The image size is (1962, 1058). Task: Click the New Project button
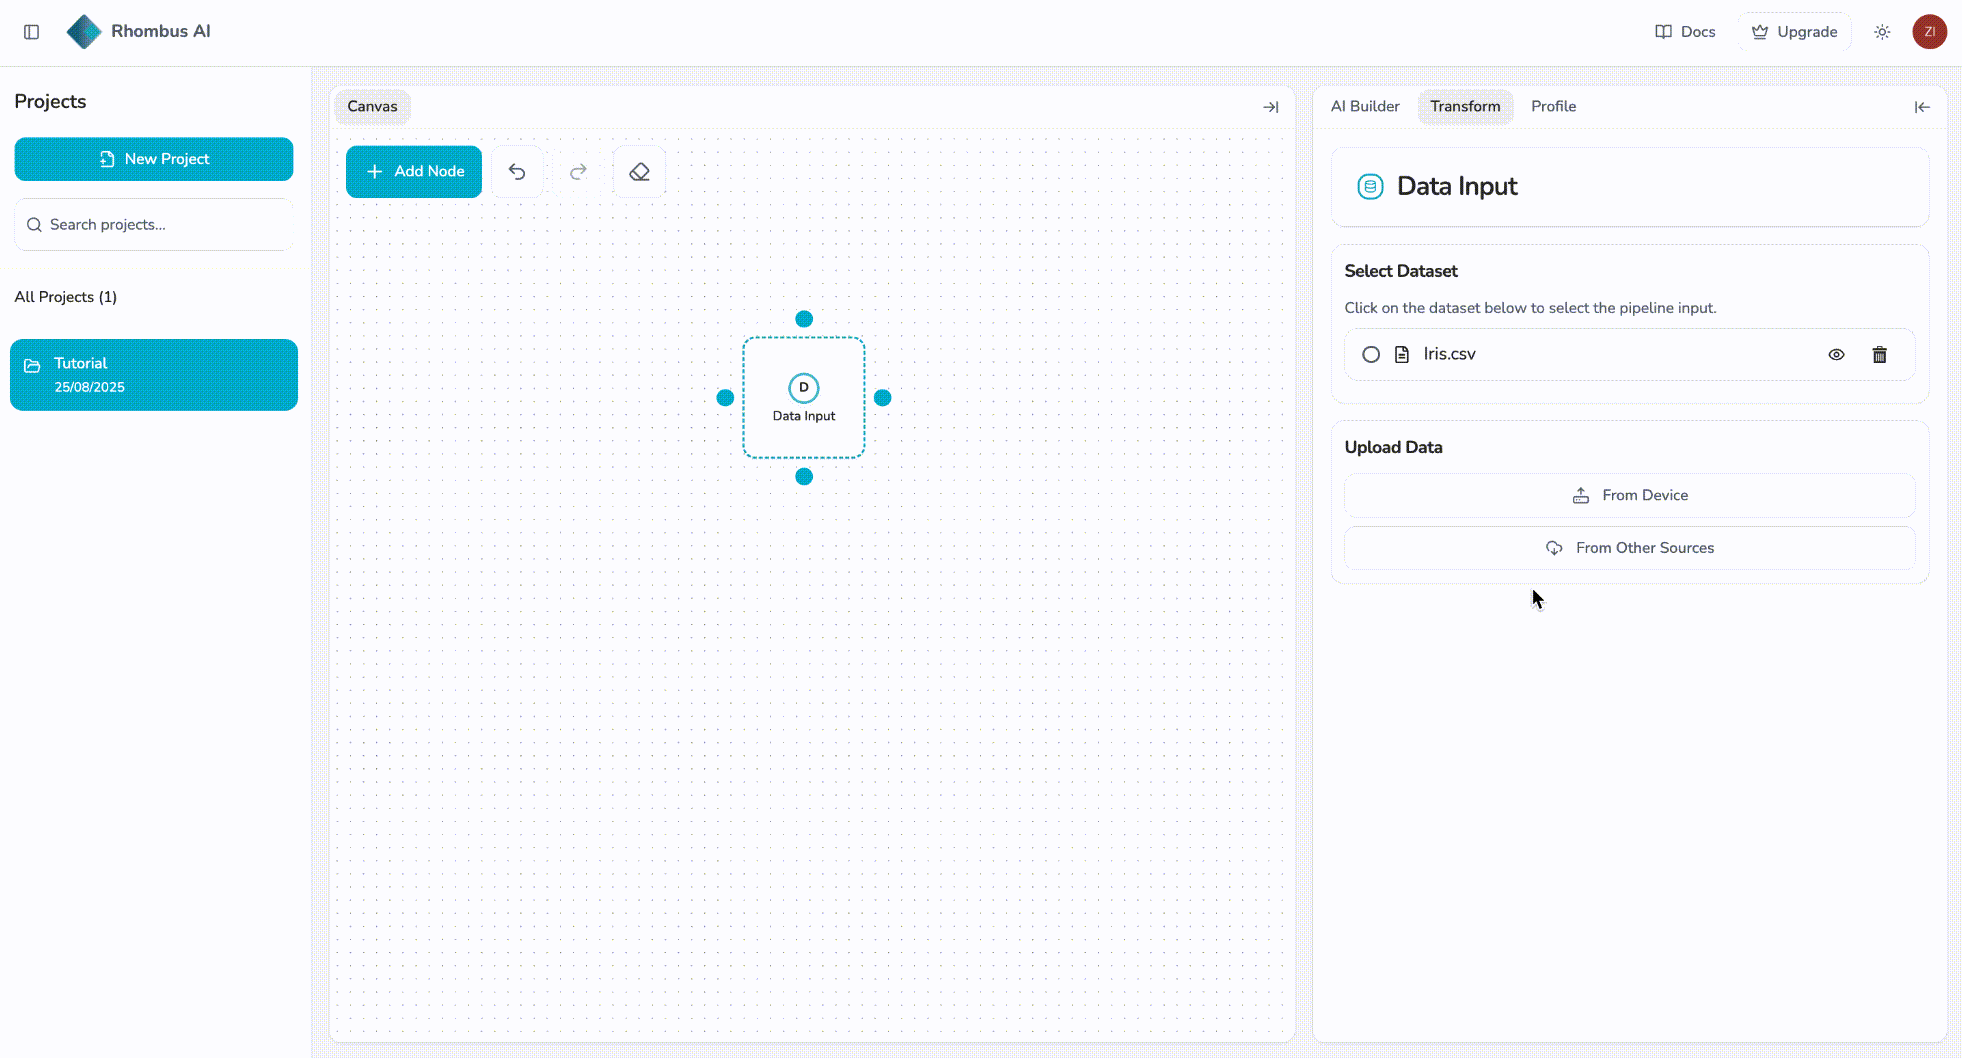pyautogui.click(x=154, y=159)
